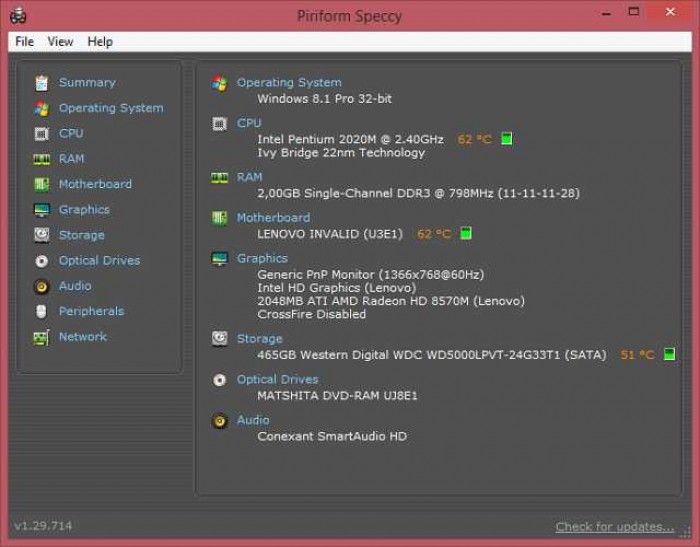Click the Network card icon in the sidebar
Screen dimensions: 700x547
coord(41,337)
